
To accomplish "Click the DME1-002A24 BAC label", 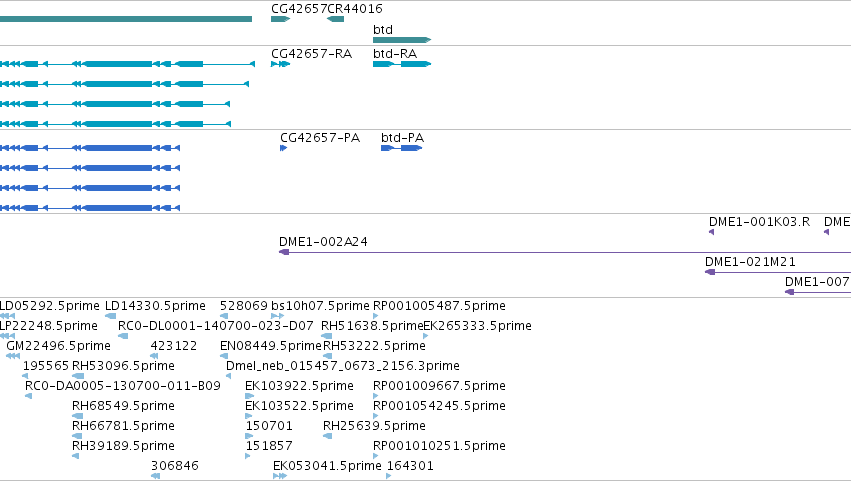I will 323,242.
